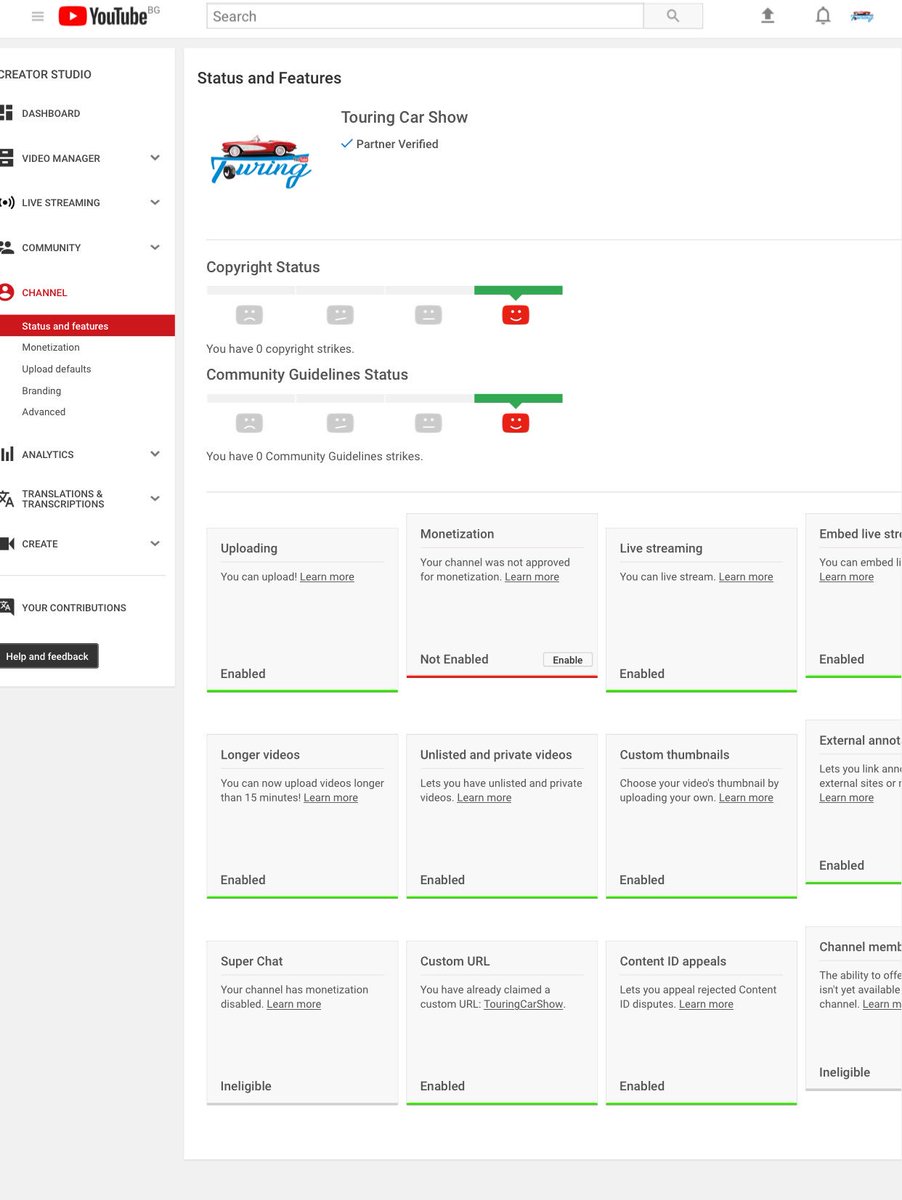
Task: Click the Partner Verified checkmark
Action: [x=347, y=144]
